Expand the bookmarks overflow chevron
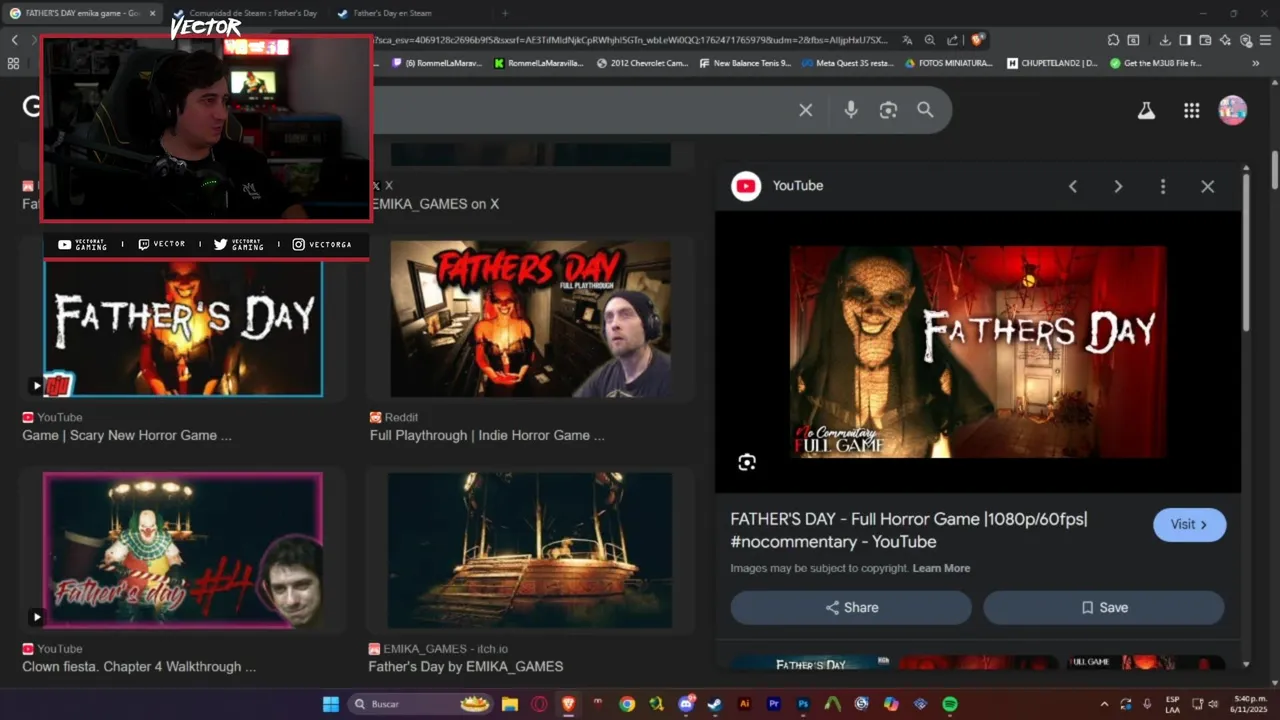Screen dimensions: 1280x720 (1256, 63)
